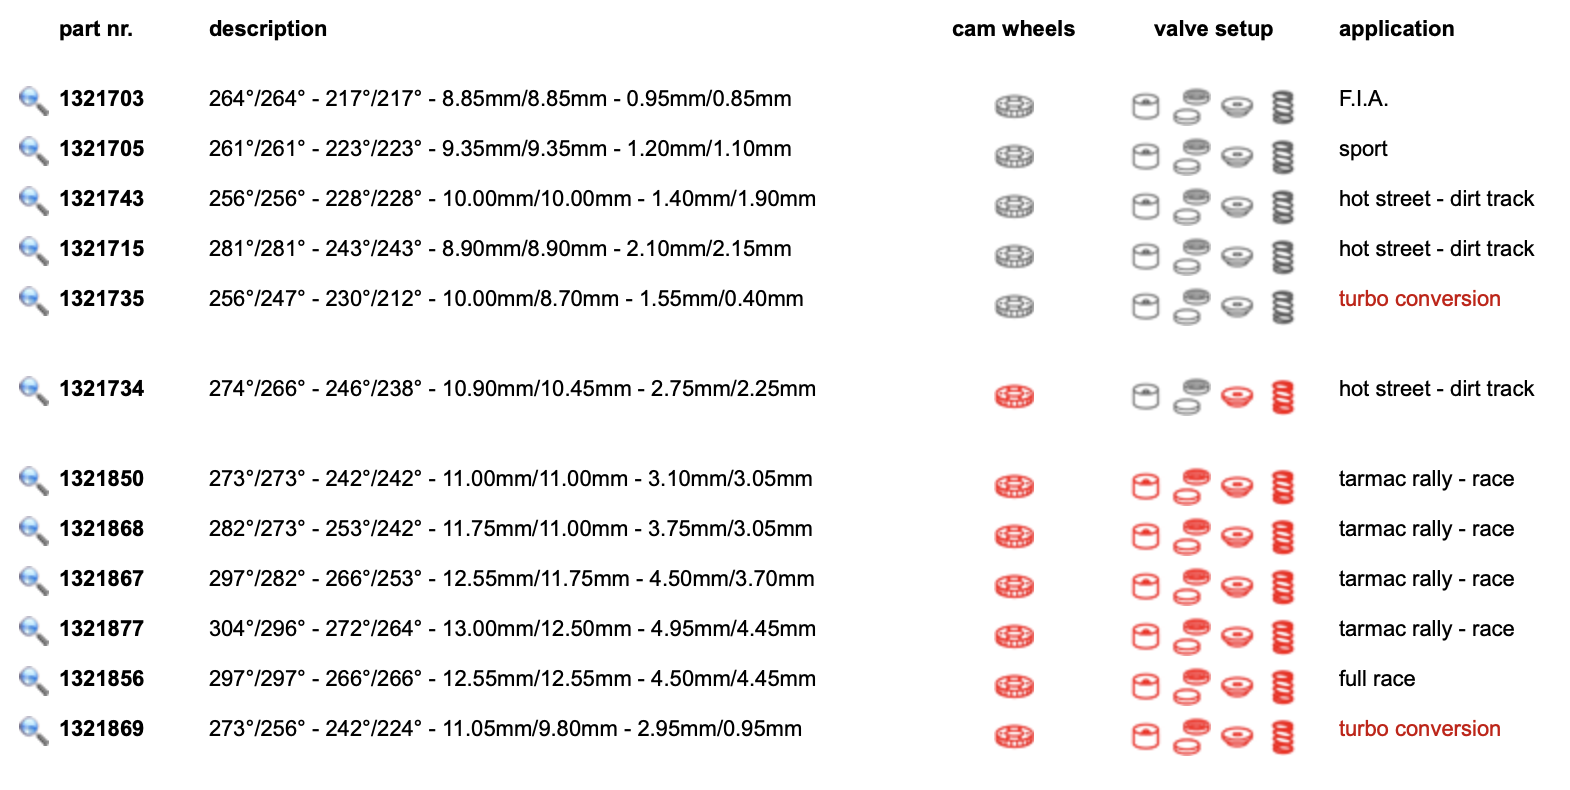Select the red cam wheel icon for 1321850
Viewport: 1570px width, 790px height.
1014,486
